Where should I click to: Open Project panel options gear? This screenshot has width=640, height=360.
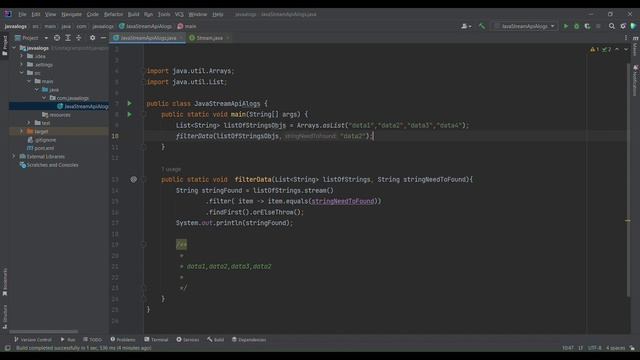(93, 38)
